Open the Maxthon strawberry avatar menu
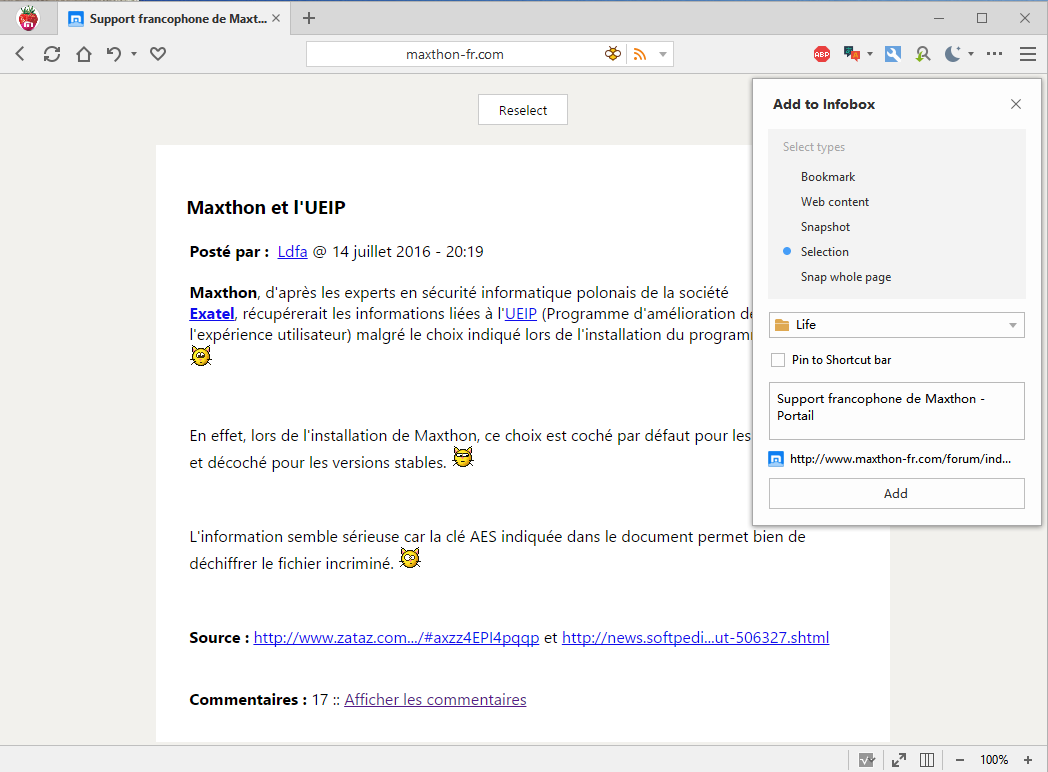The width and height of the screenshot is (1048, 772). click(28, 18)
